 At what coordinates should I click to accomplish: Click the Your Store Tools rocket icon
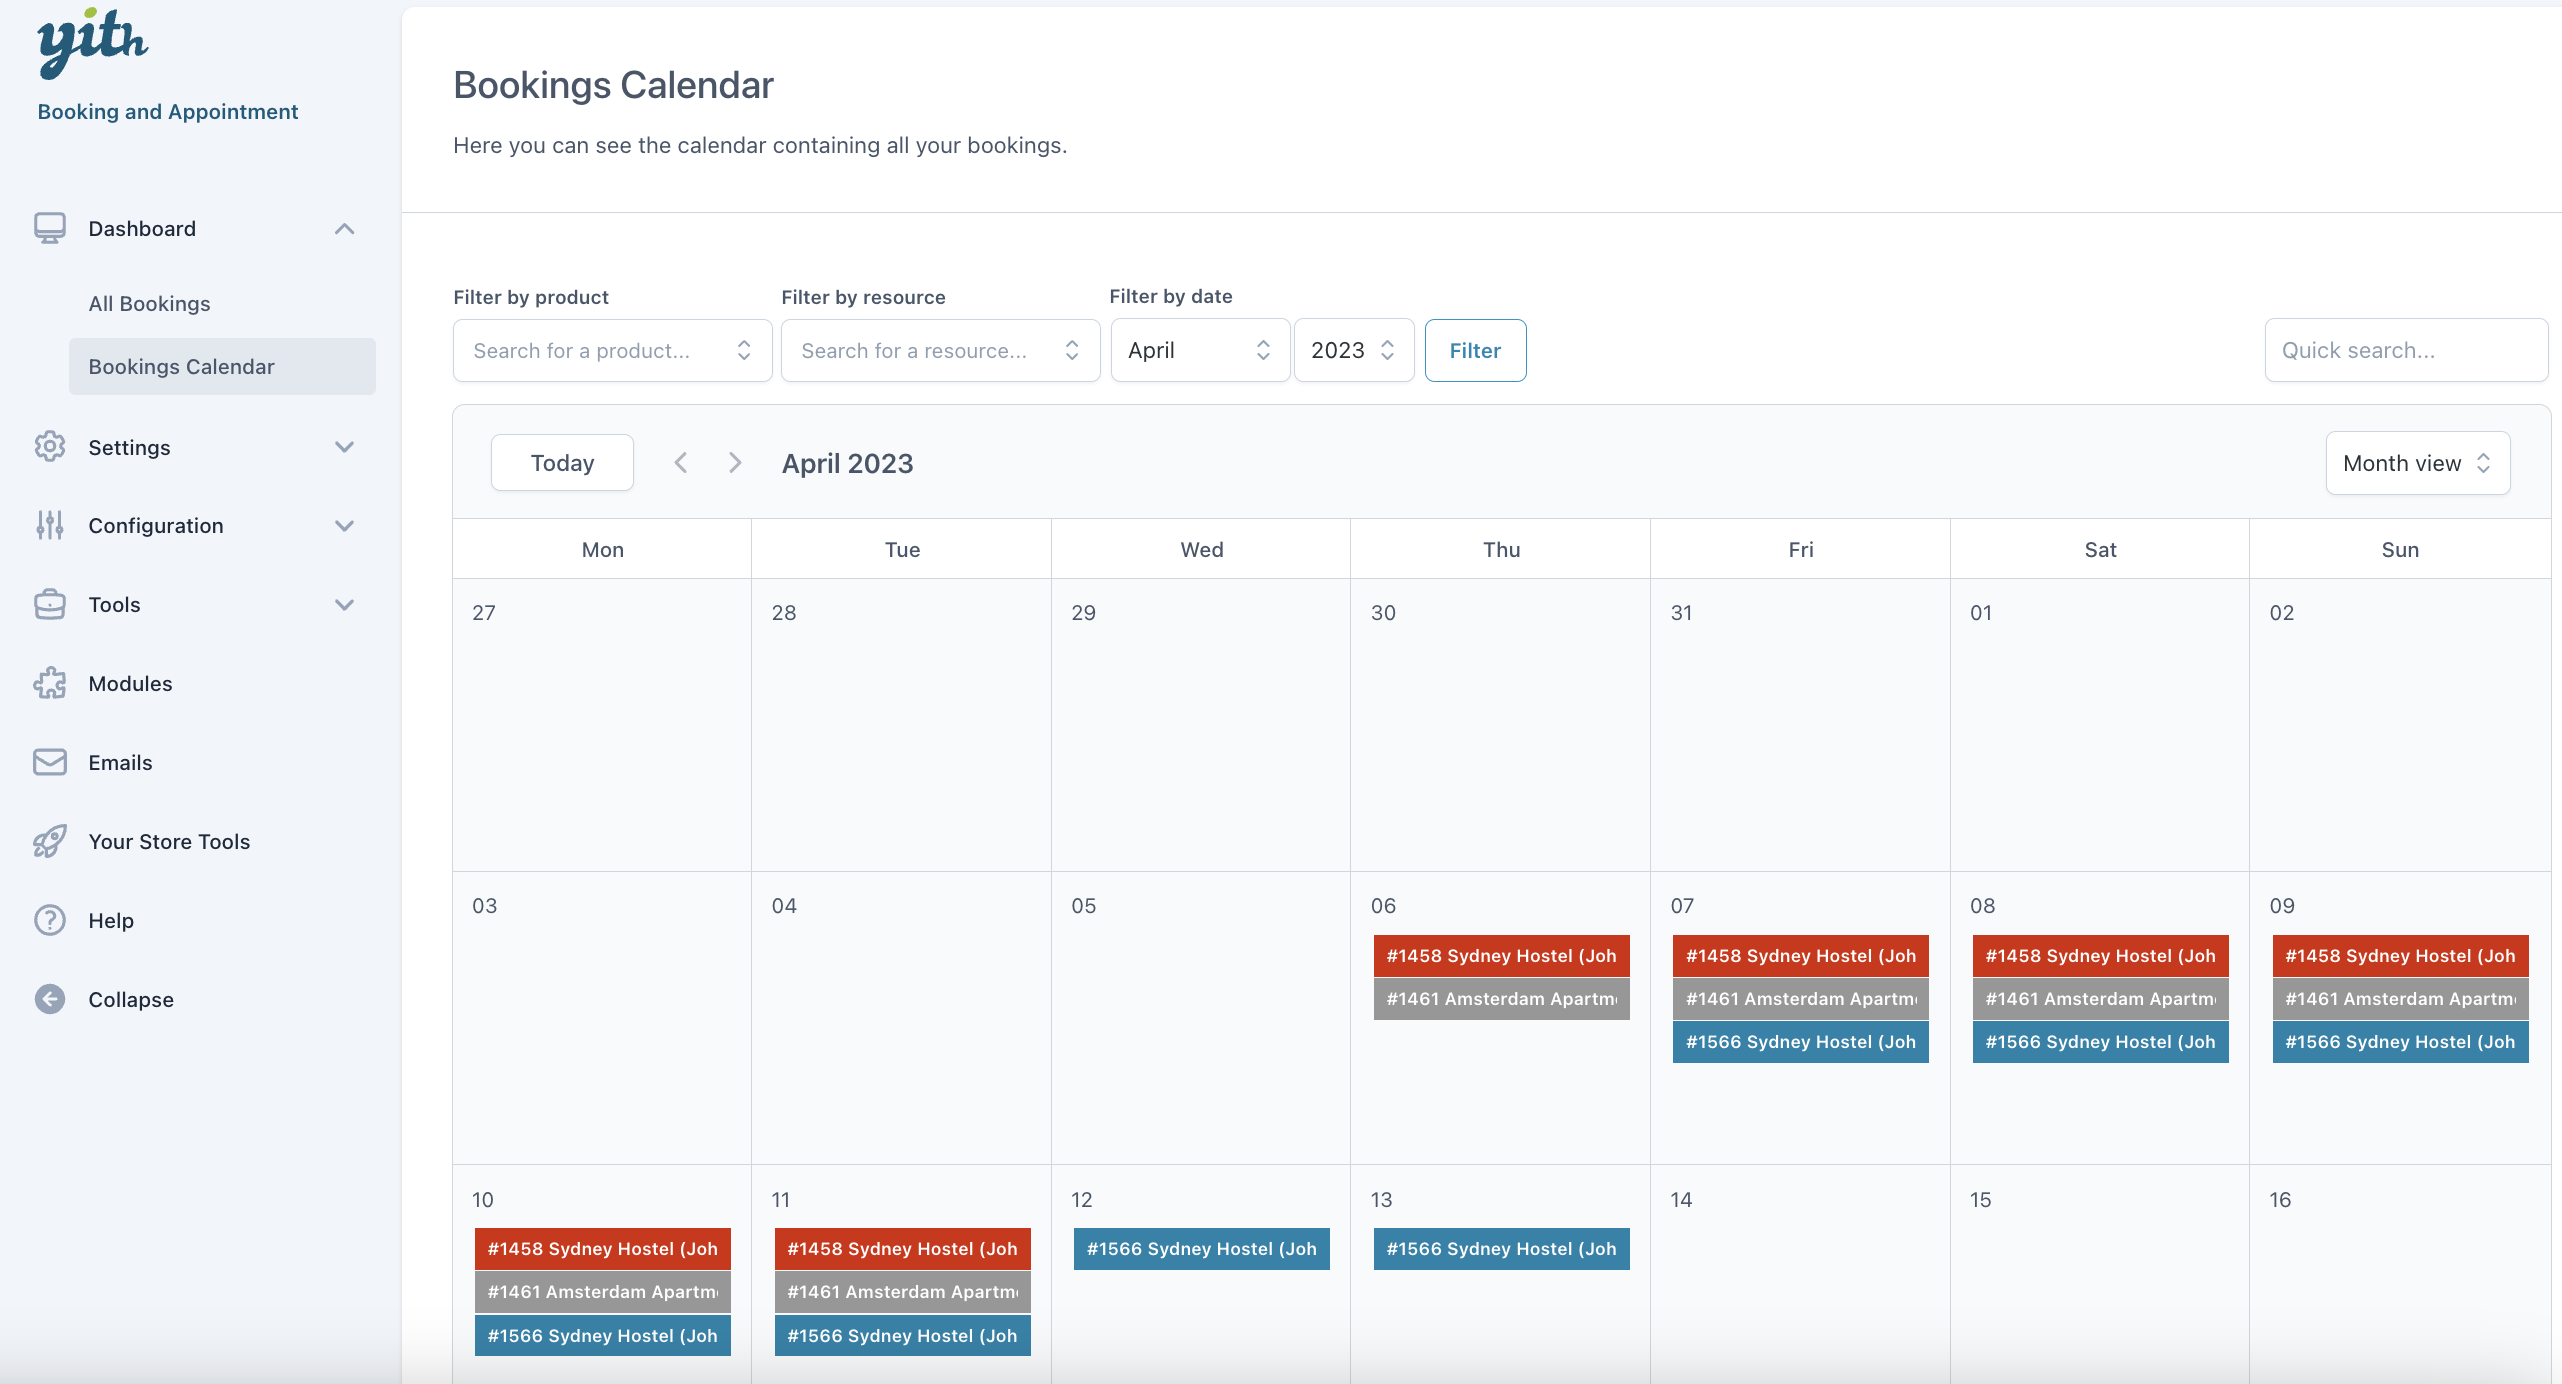click(x=49, y=841)
